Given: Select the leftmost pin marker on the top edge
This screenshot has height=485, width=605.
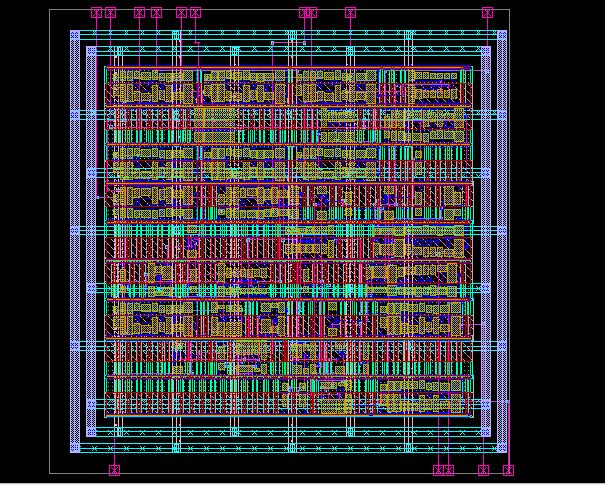Looking at the screenshot, I should 96,13.
